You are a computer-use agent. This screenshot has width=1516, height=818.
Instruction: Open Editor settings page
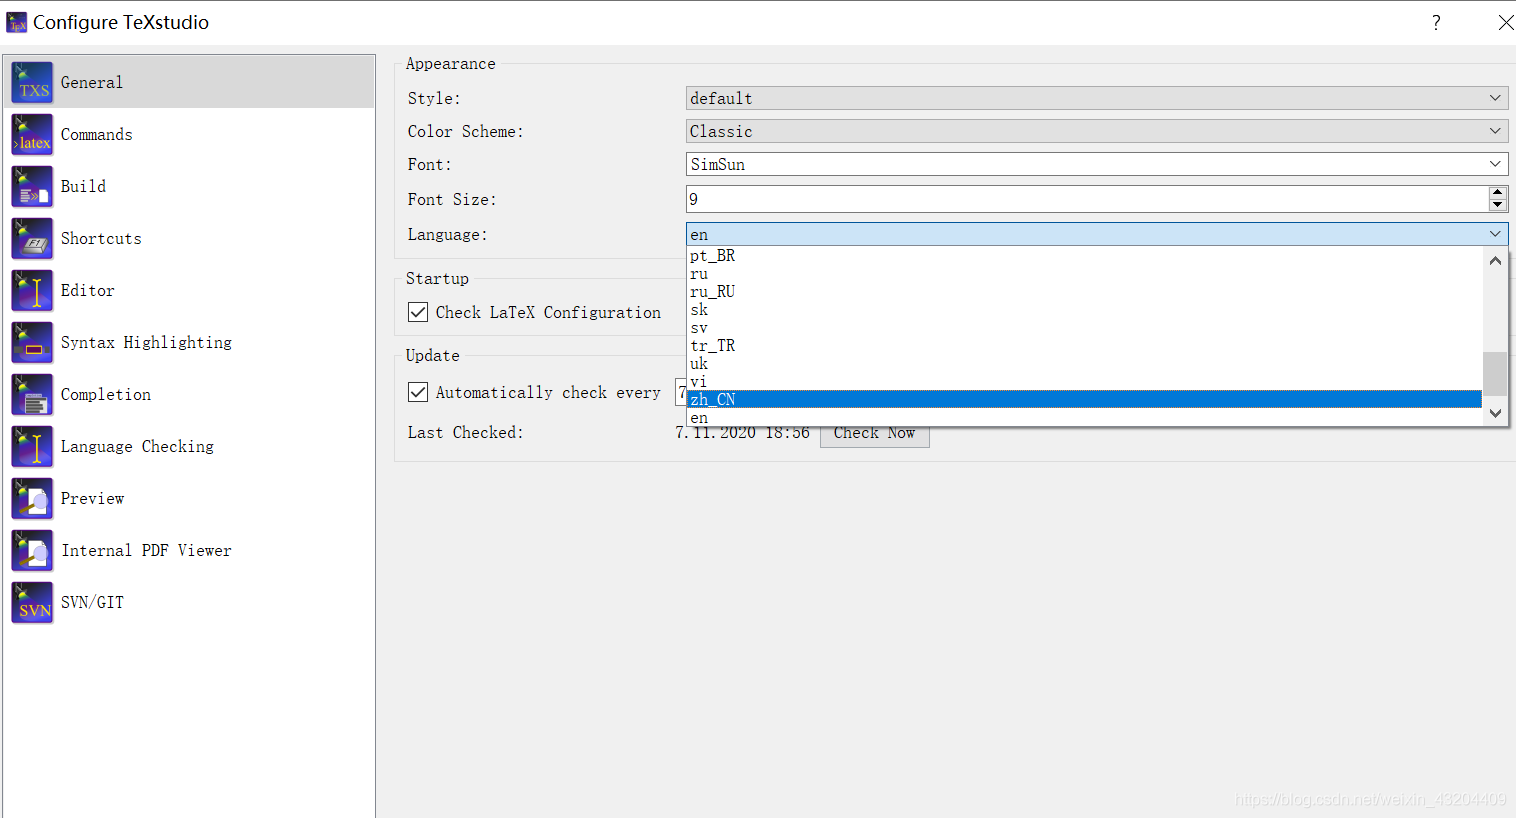(x=189, y=290)
